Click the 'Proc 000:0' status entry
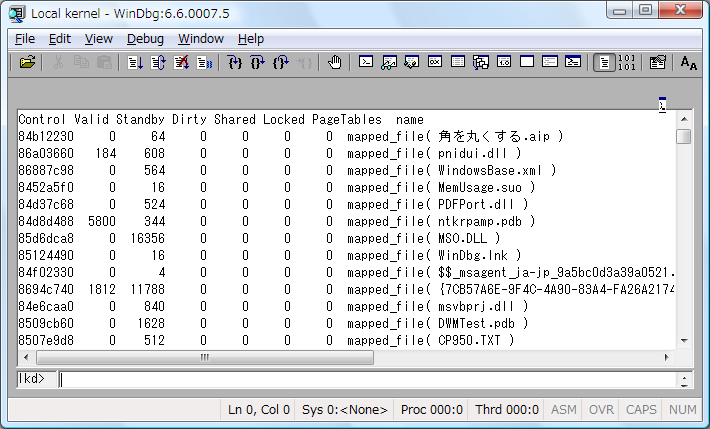This screenshot has height=429, width=710. pos(432,410)
